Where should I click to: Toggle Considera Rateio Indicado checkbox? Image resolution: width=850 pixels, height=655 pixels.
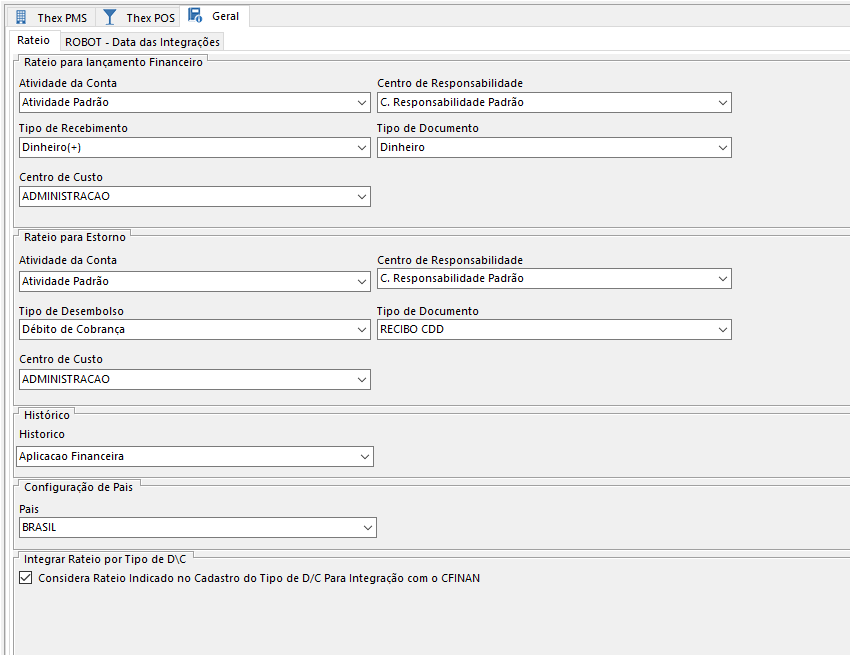(x=26, y=578)
